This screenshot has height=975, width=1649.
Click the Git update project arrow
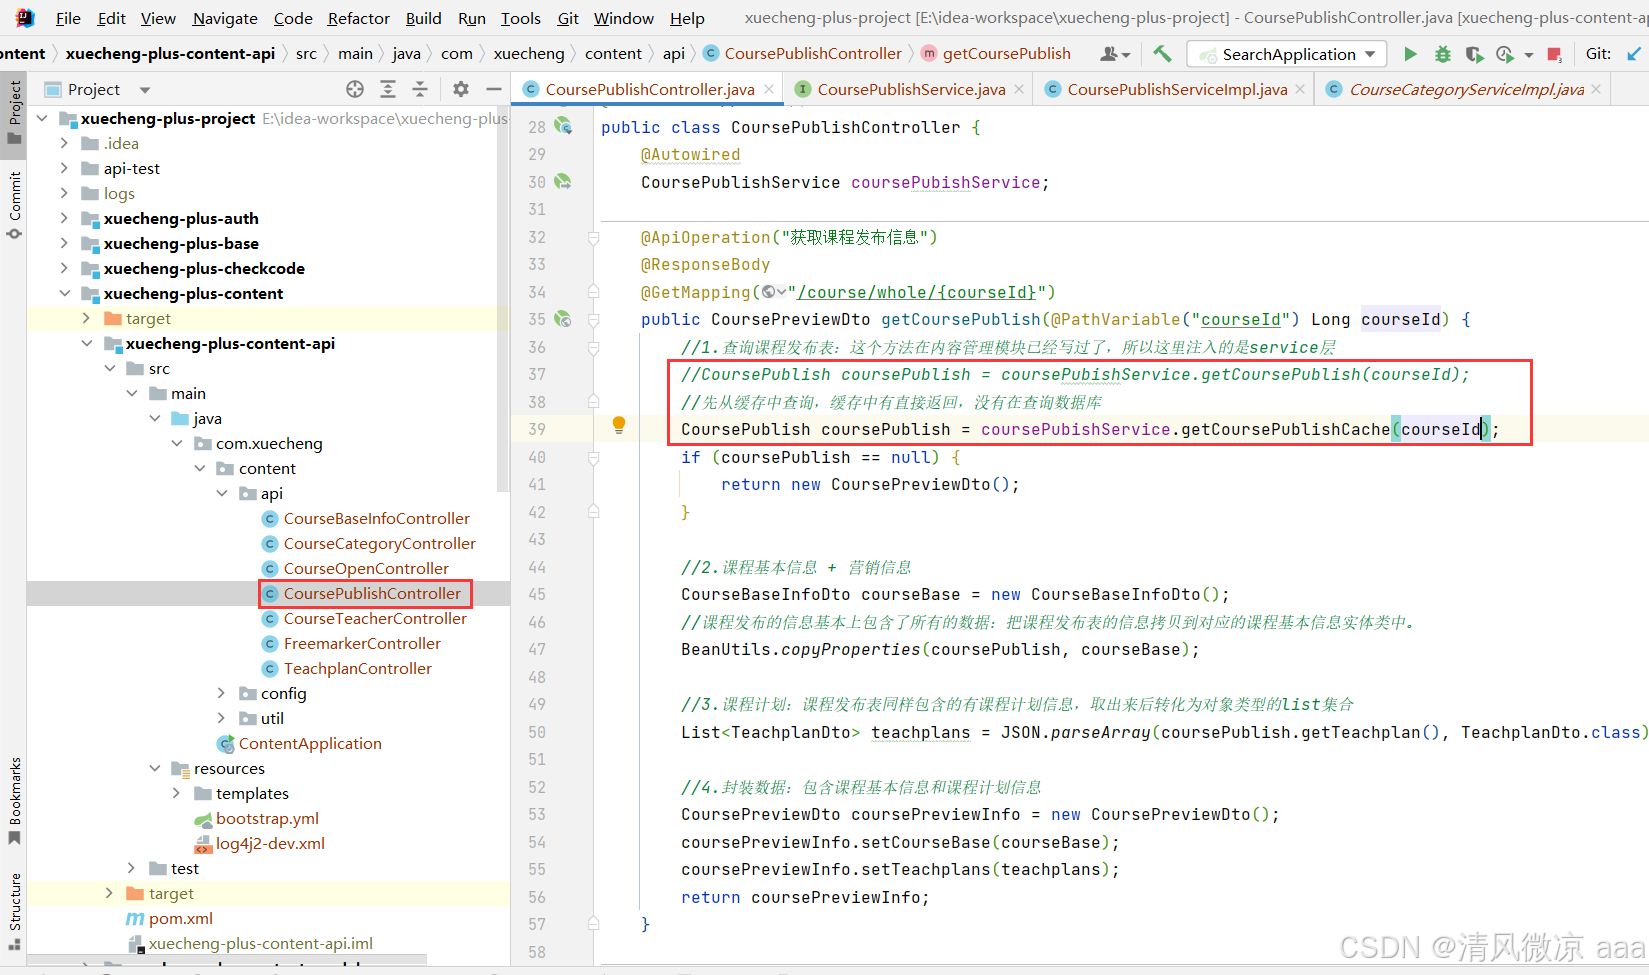point(1633,54)
